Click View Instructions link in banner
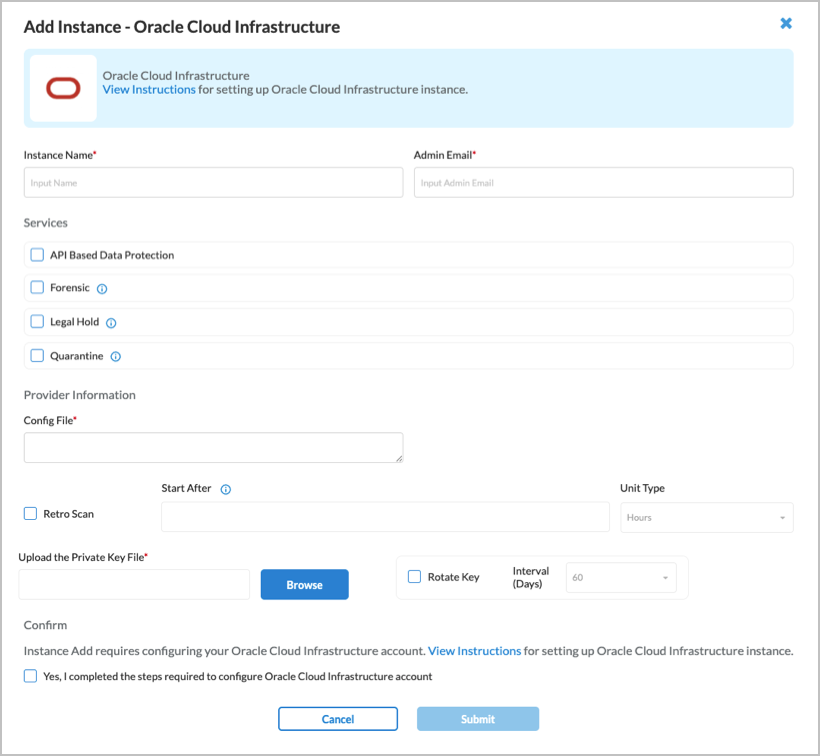Viewport: 820px width, 756px height. click(149, 89)
